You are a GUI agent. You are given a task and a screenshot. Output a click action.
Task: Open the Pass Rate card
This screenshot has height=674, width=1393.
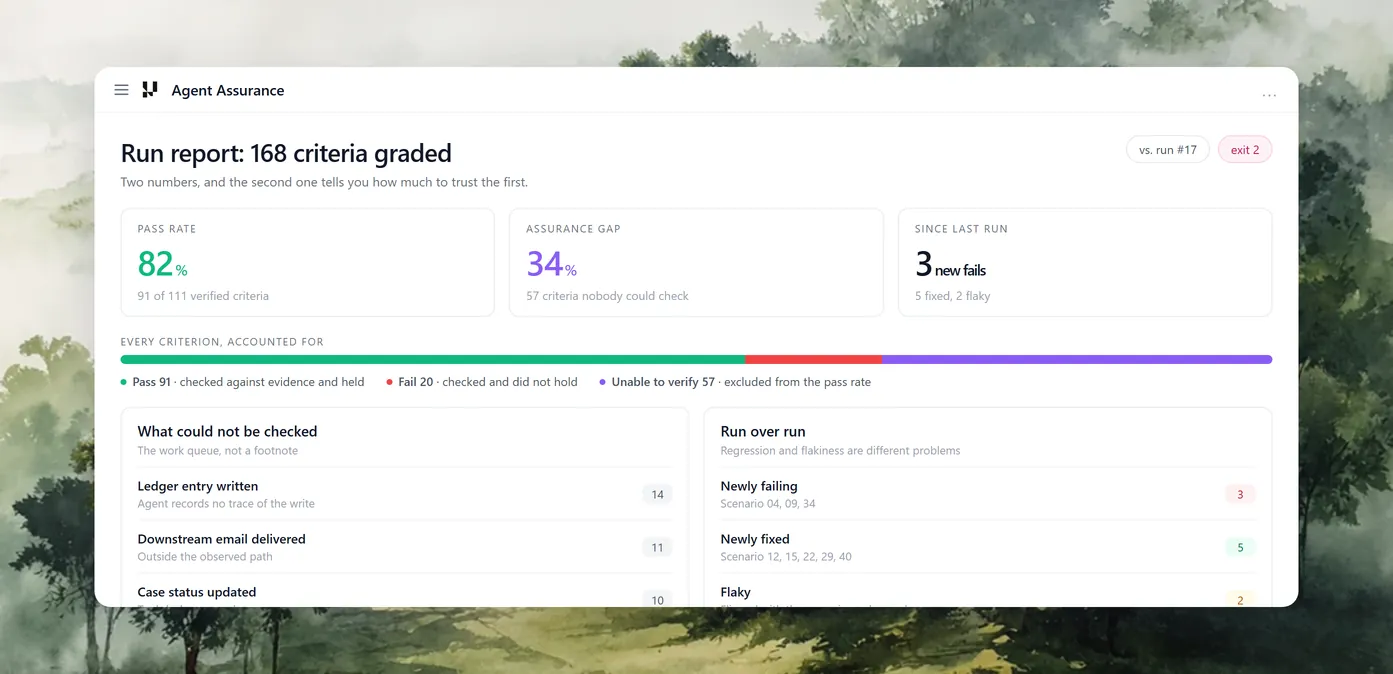(x=307, y=262)
